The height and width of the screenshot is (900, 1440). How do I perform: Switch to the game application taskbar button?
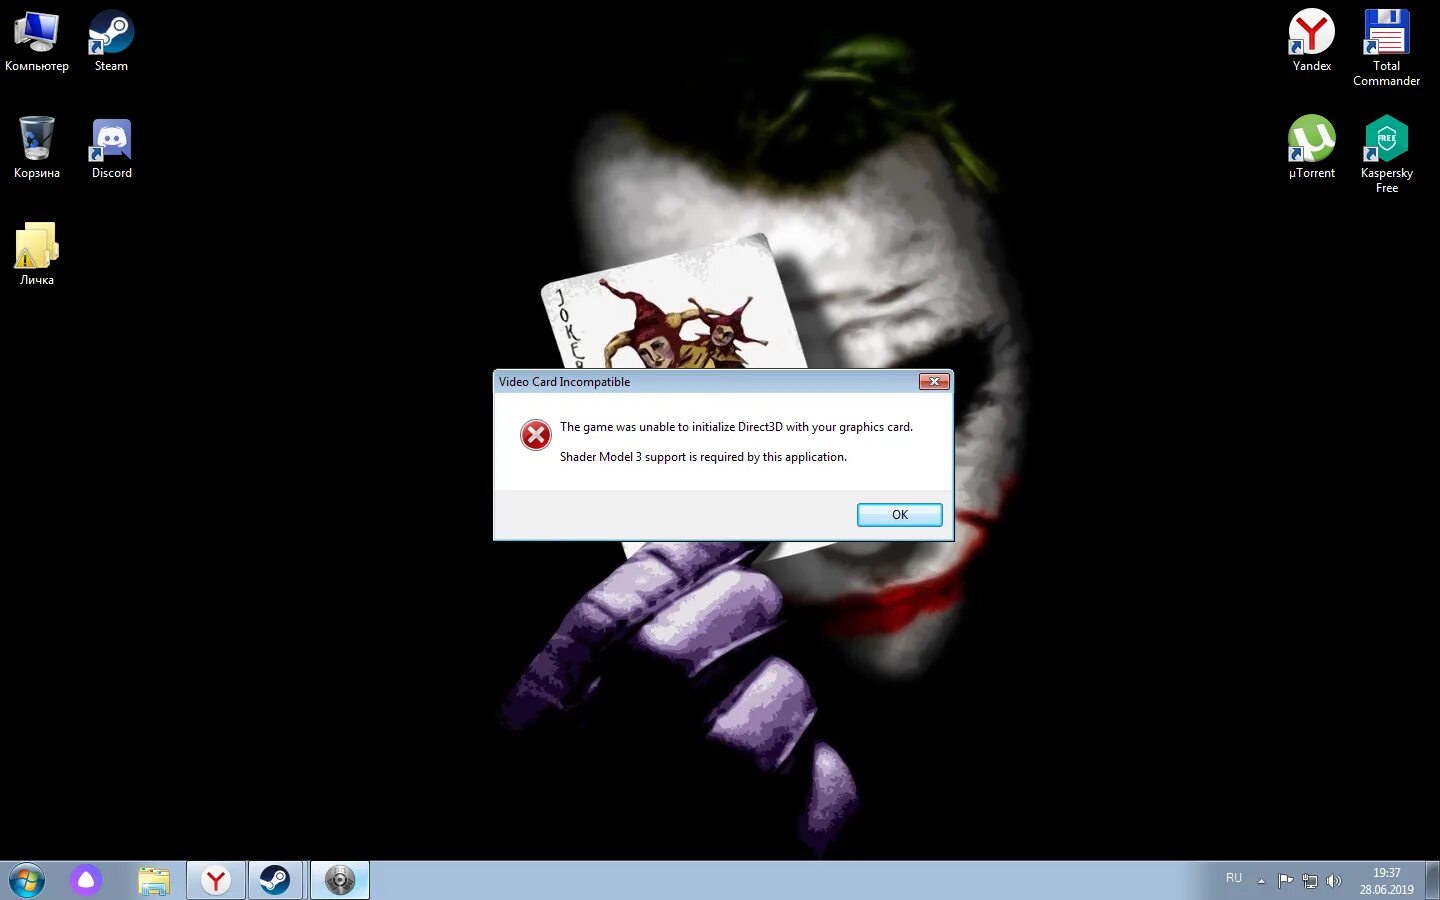click(340, 881)
